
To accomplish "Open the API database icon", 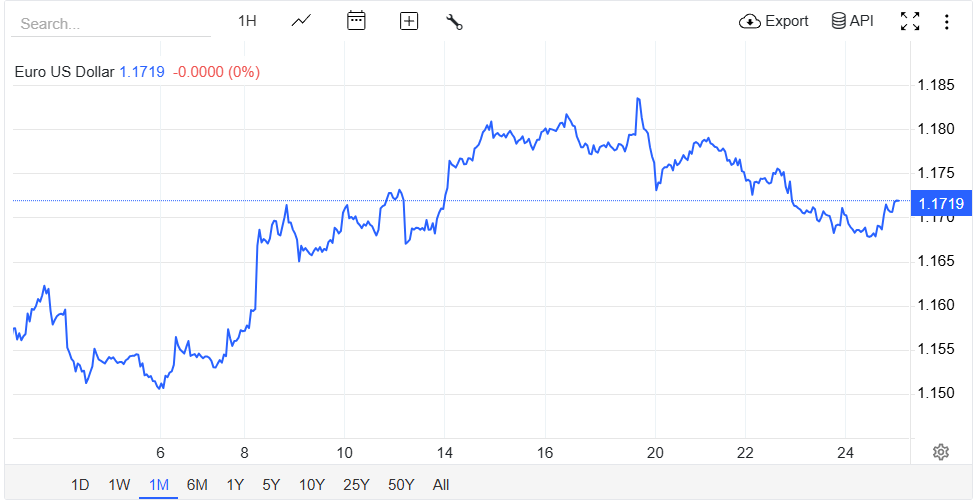I will (x=839, y=21).
